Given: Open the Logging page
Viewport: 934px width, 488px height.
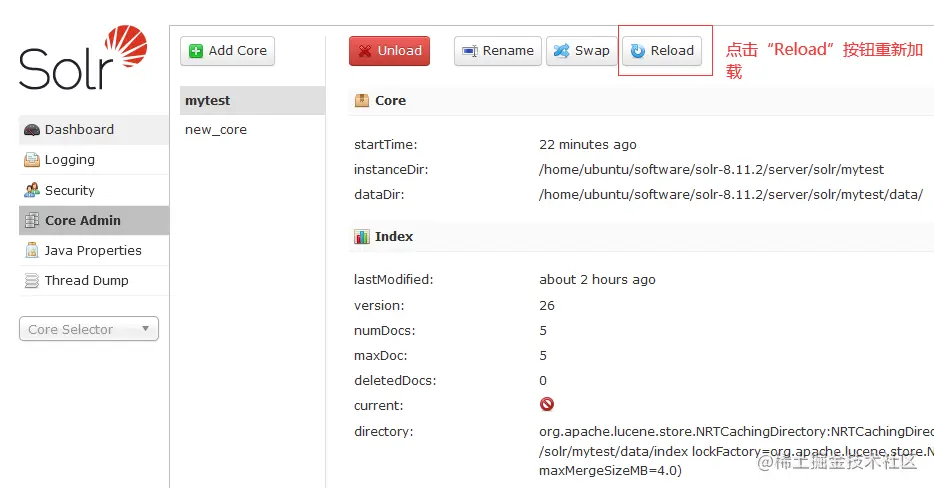Looking at the screenshot, I should click(94, 160).
